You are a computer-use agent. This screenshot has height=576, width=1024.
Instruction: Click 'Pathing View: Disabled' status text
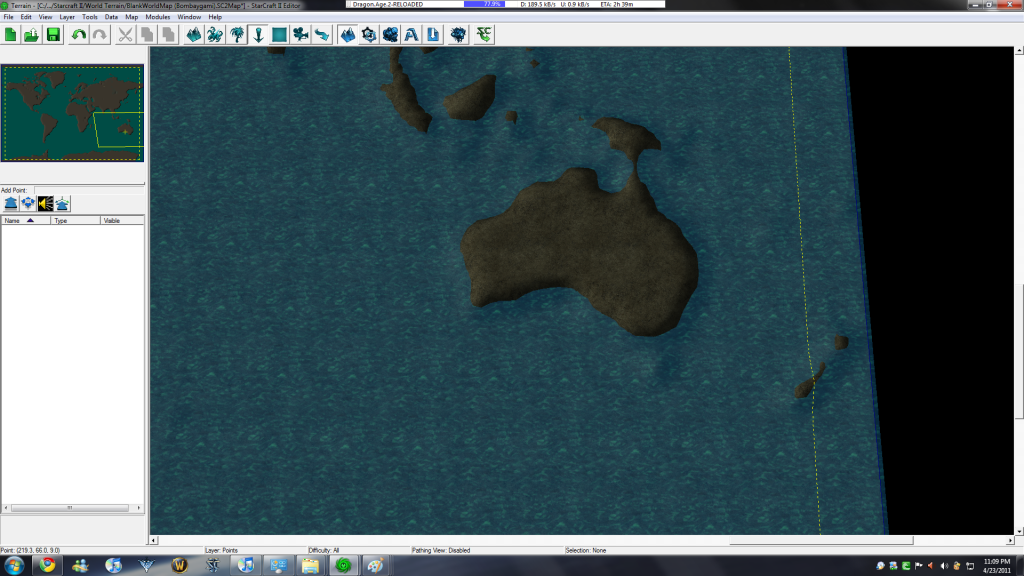[441, 551]
